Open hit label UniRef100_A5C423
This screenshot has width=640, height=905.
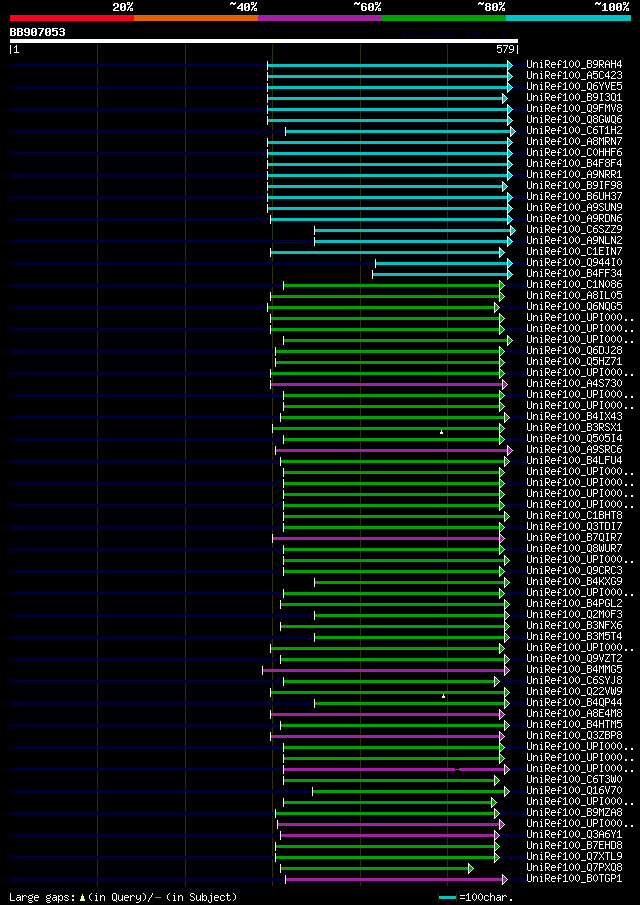574,76
